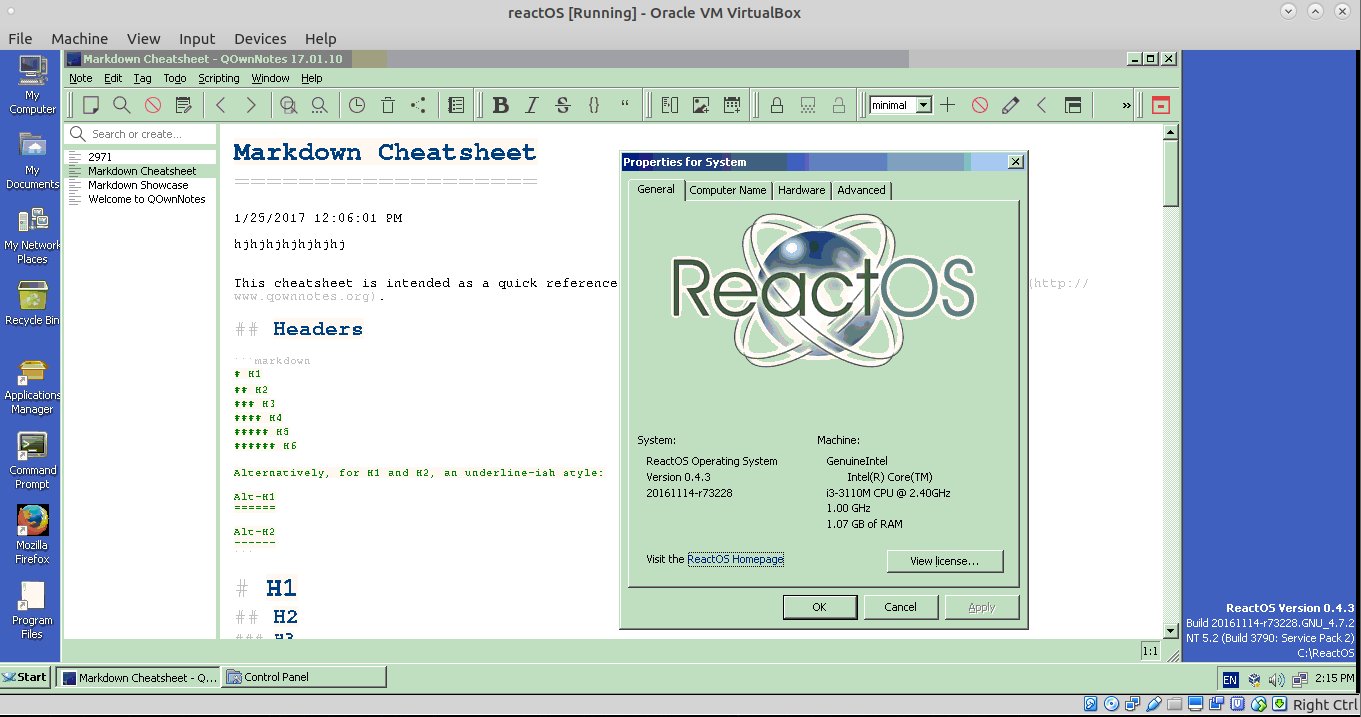
Task: Create a new note with the toolbar icon
Action: (91, 105)
